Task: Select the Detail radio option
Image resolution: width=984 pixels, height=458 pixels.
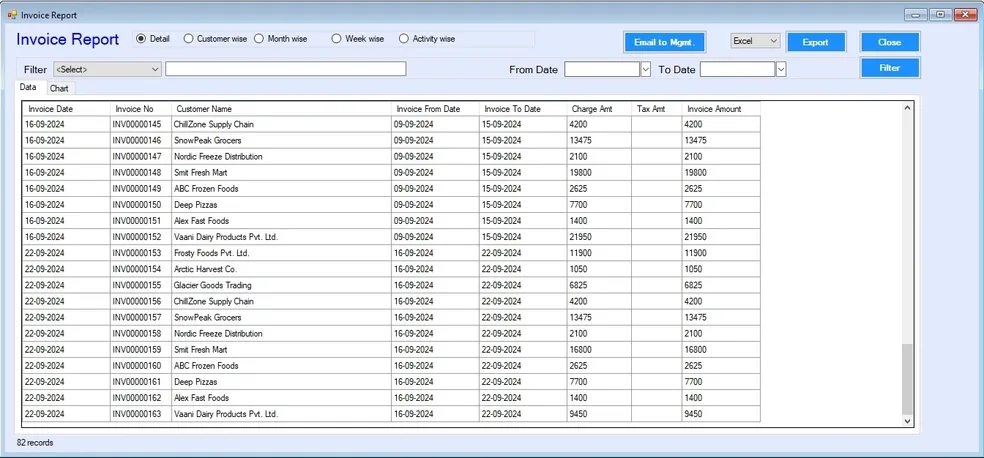Action: click(x=141, y=39)
